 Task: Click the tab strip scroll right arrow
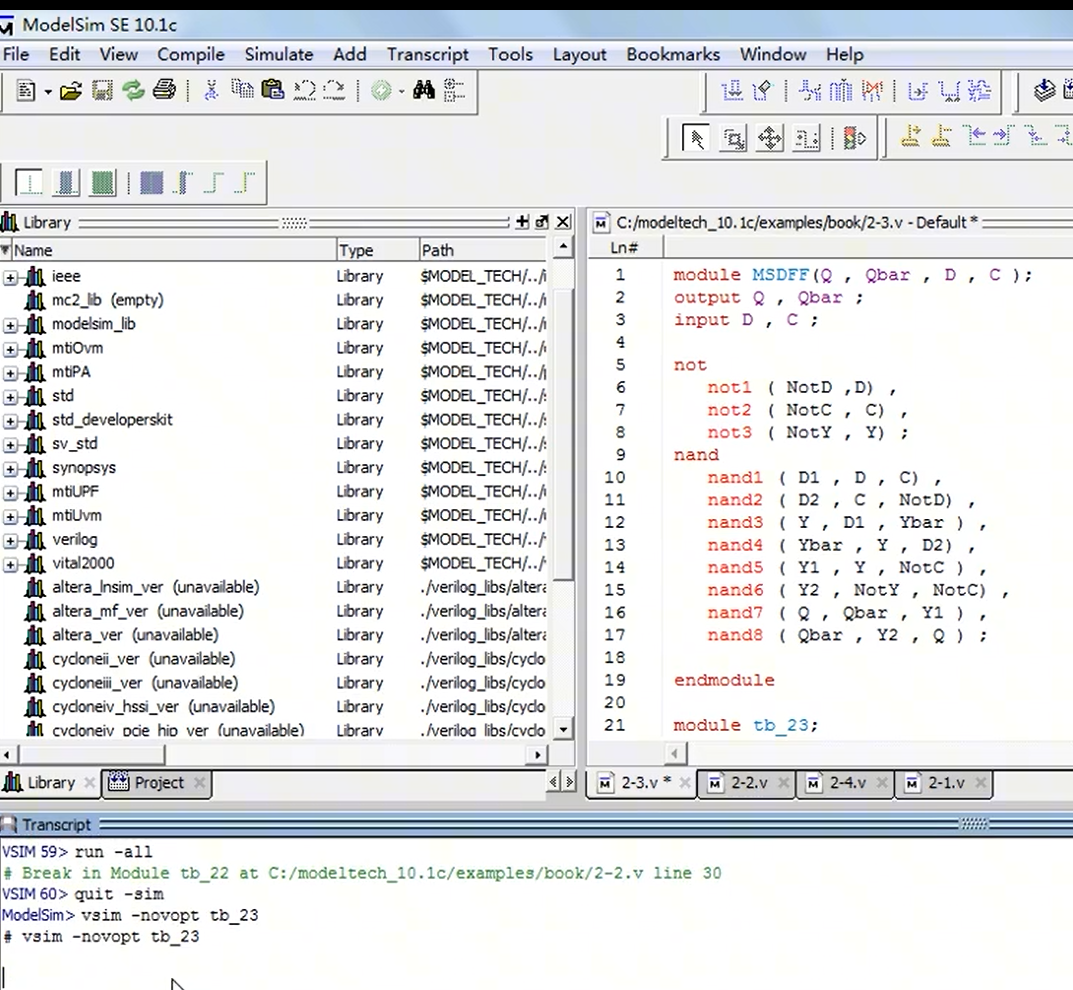tap(569, 781)
